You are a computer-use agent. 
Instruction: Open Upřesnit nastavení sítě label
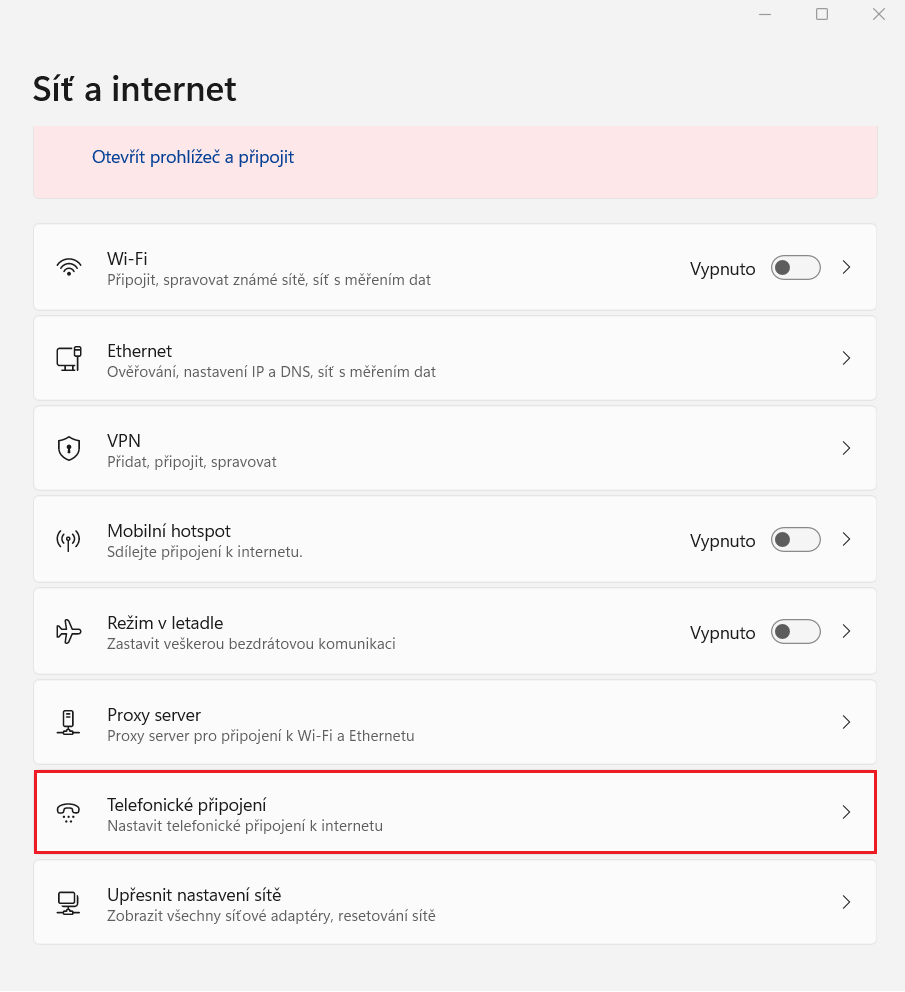click(194, 895)
